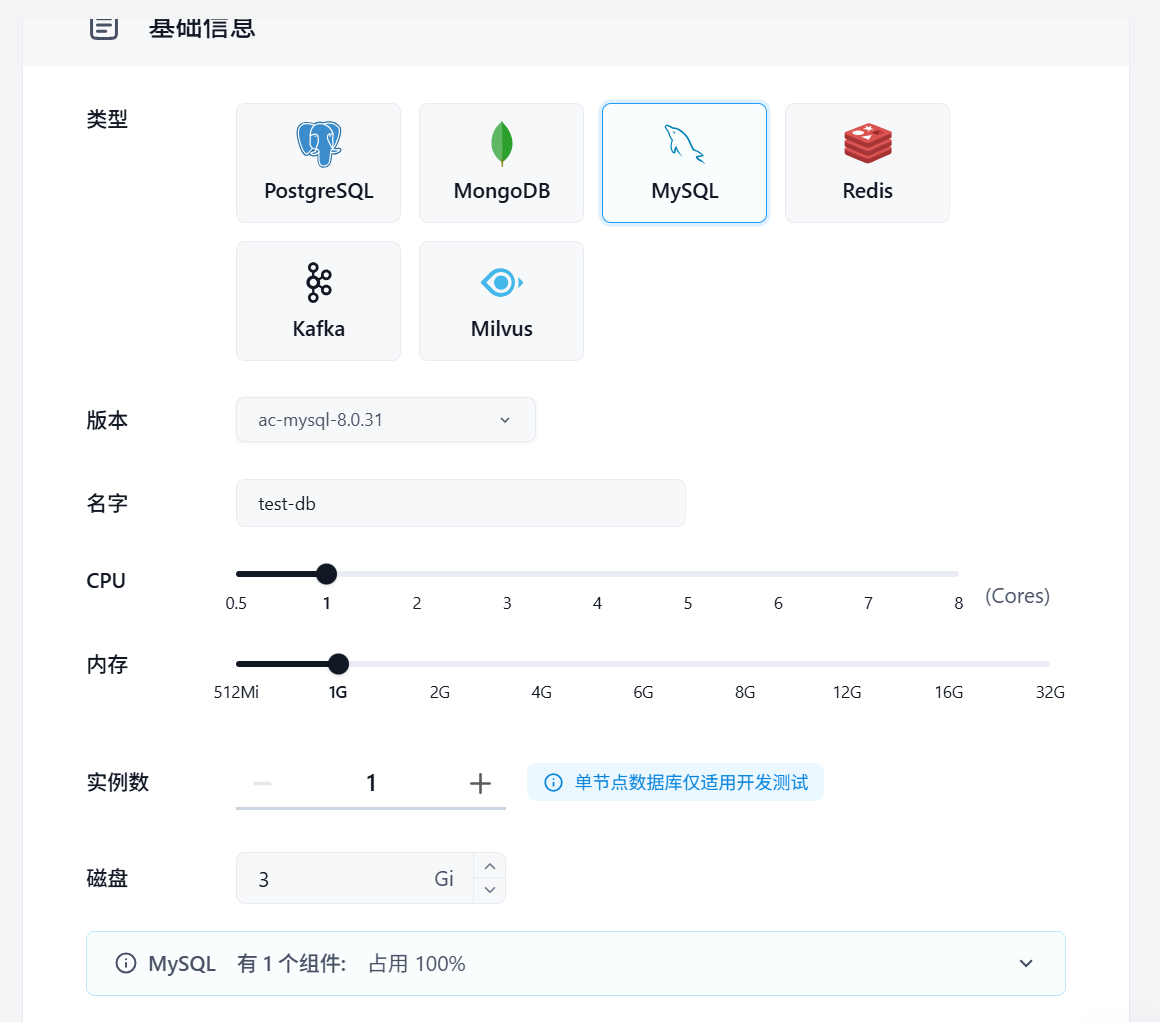
Task: Click the PostgreSQL elephant logo
Action: point(319,144)
